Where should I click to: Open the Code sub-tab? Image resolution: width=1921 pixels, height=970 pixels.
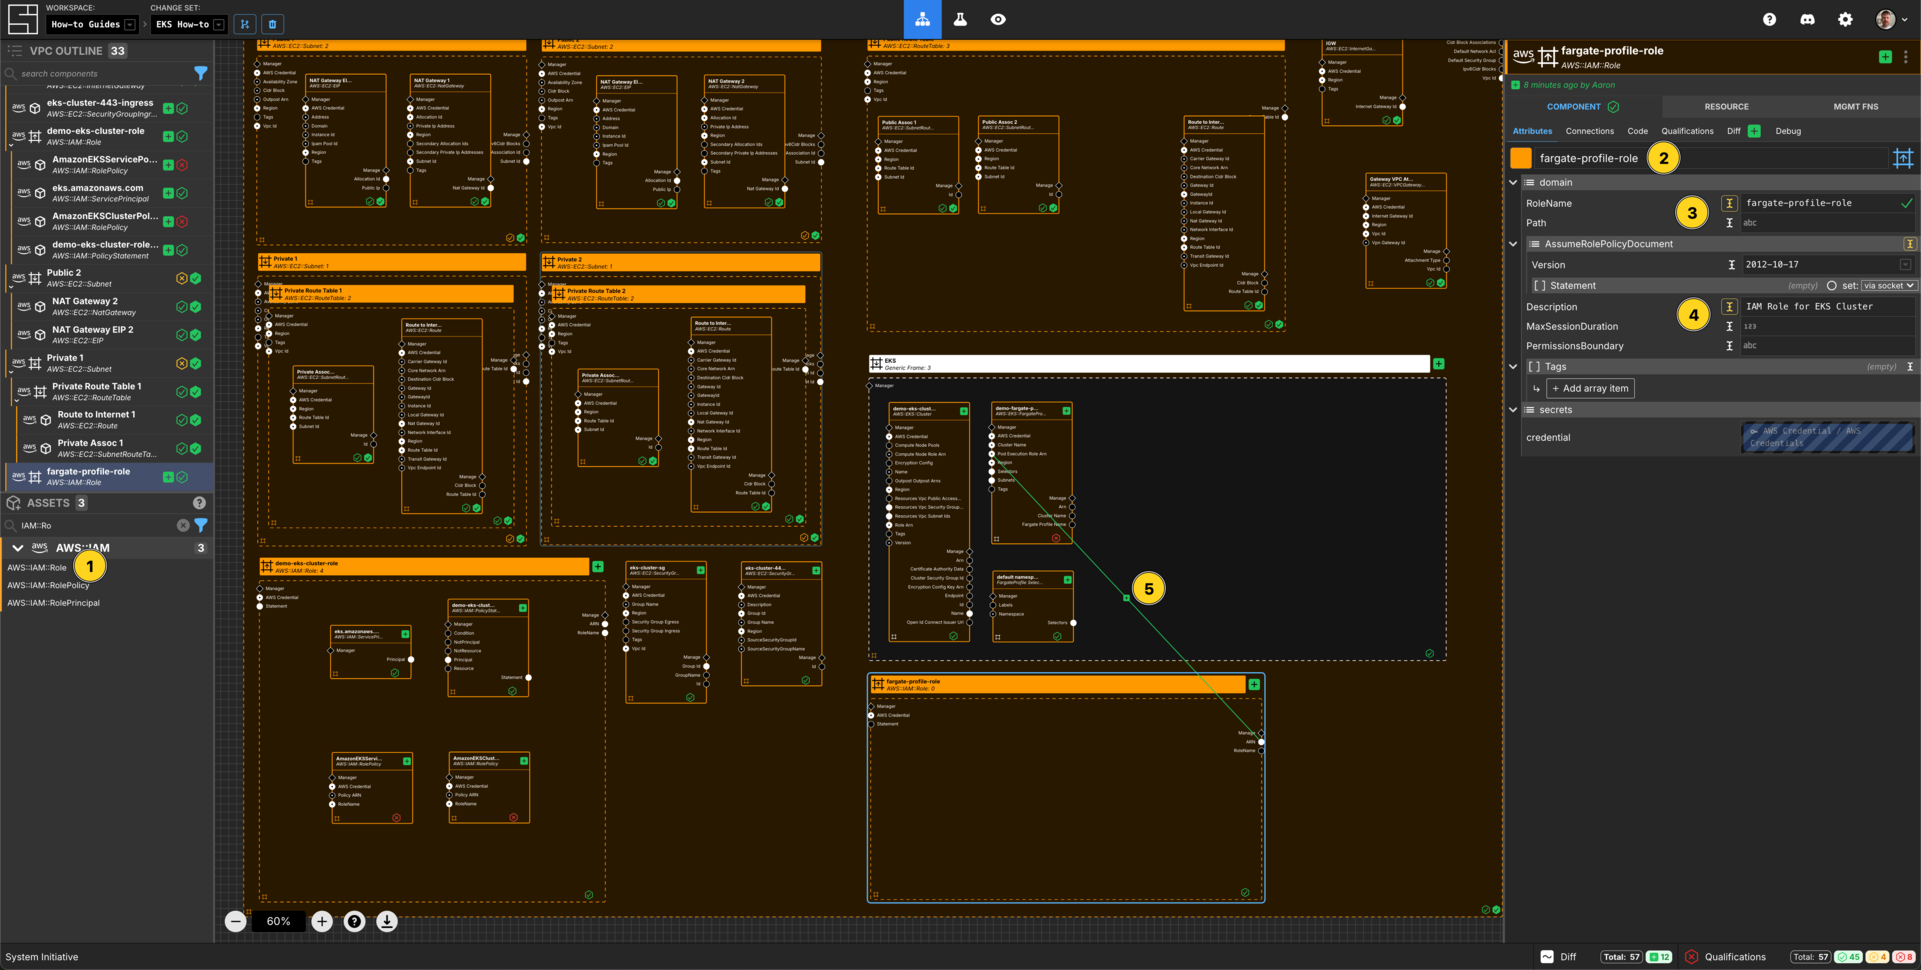(1637, 131)
